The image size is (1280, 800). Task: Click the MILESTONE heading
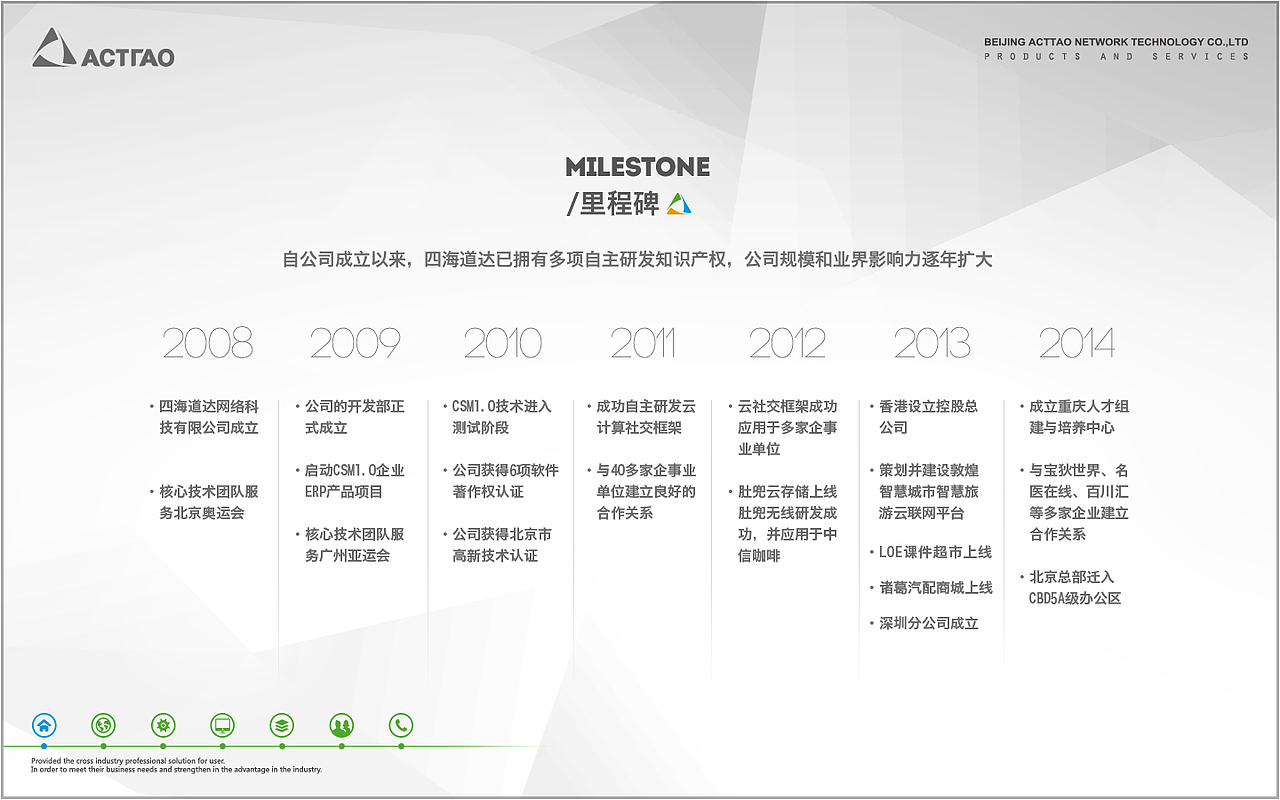point(638,167)
